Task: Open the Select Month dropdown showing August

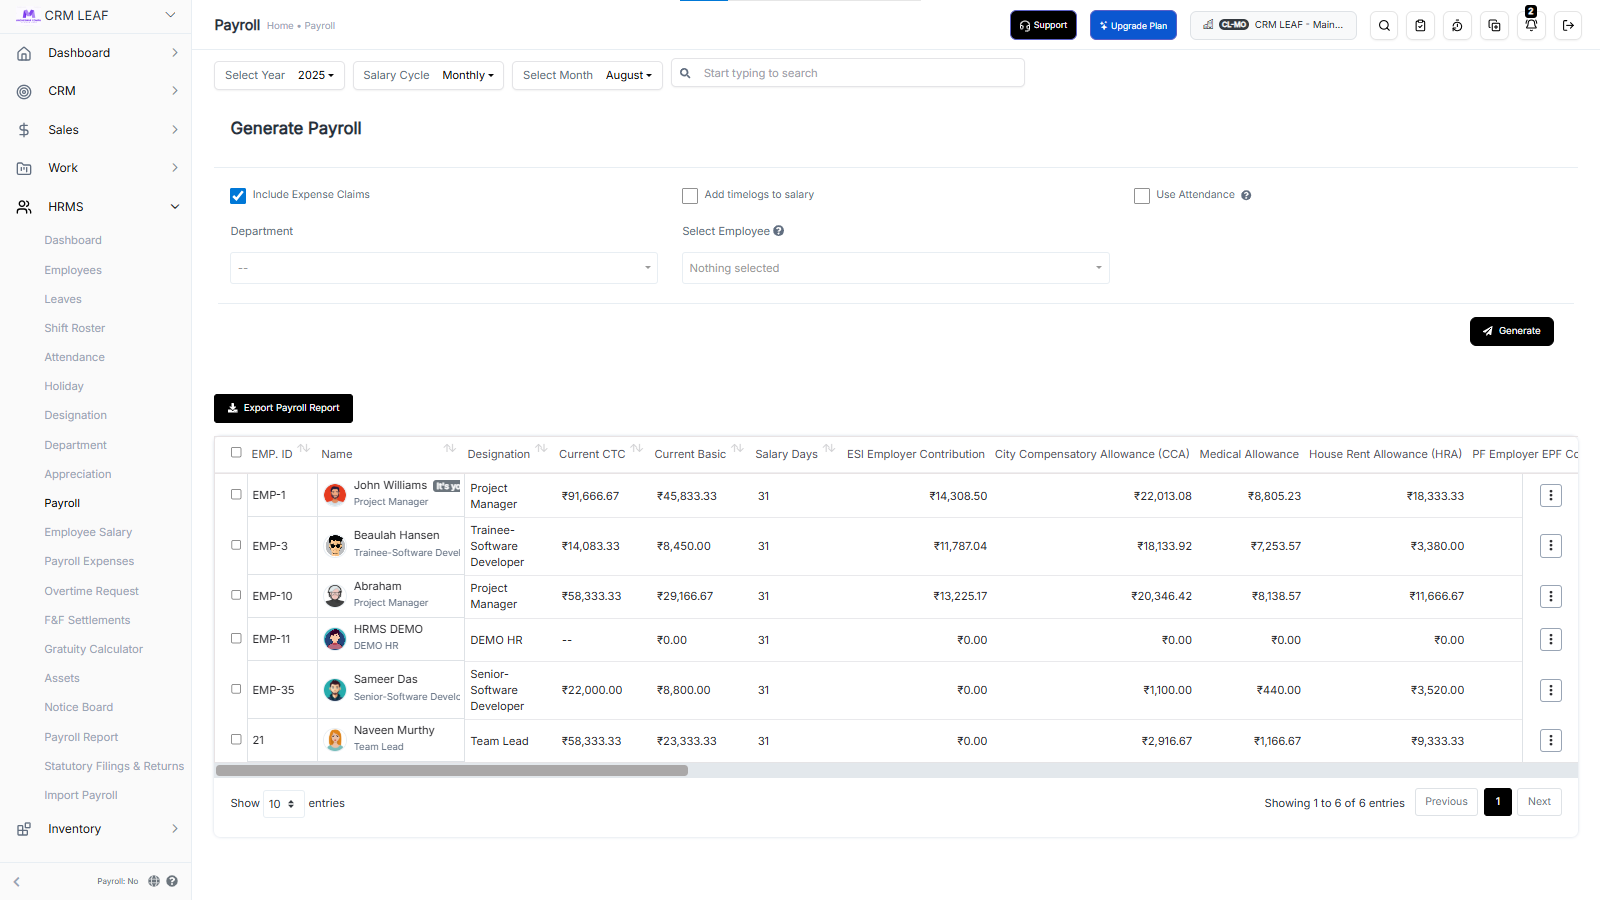Action: coord(629,75)
